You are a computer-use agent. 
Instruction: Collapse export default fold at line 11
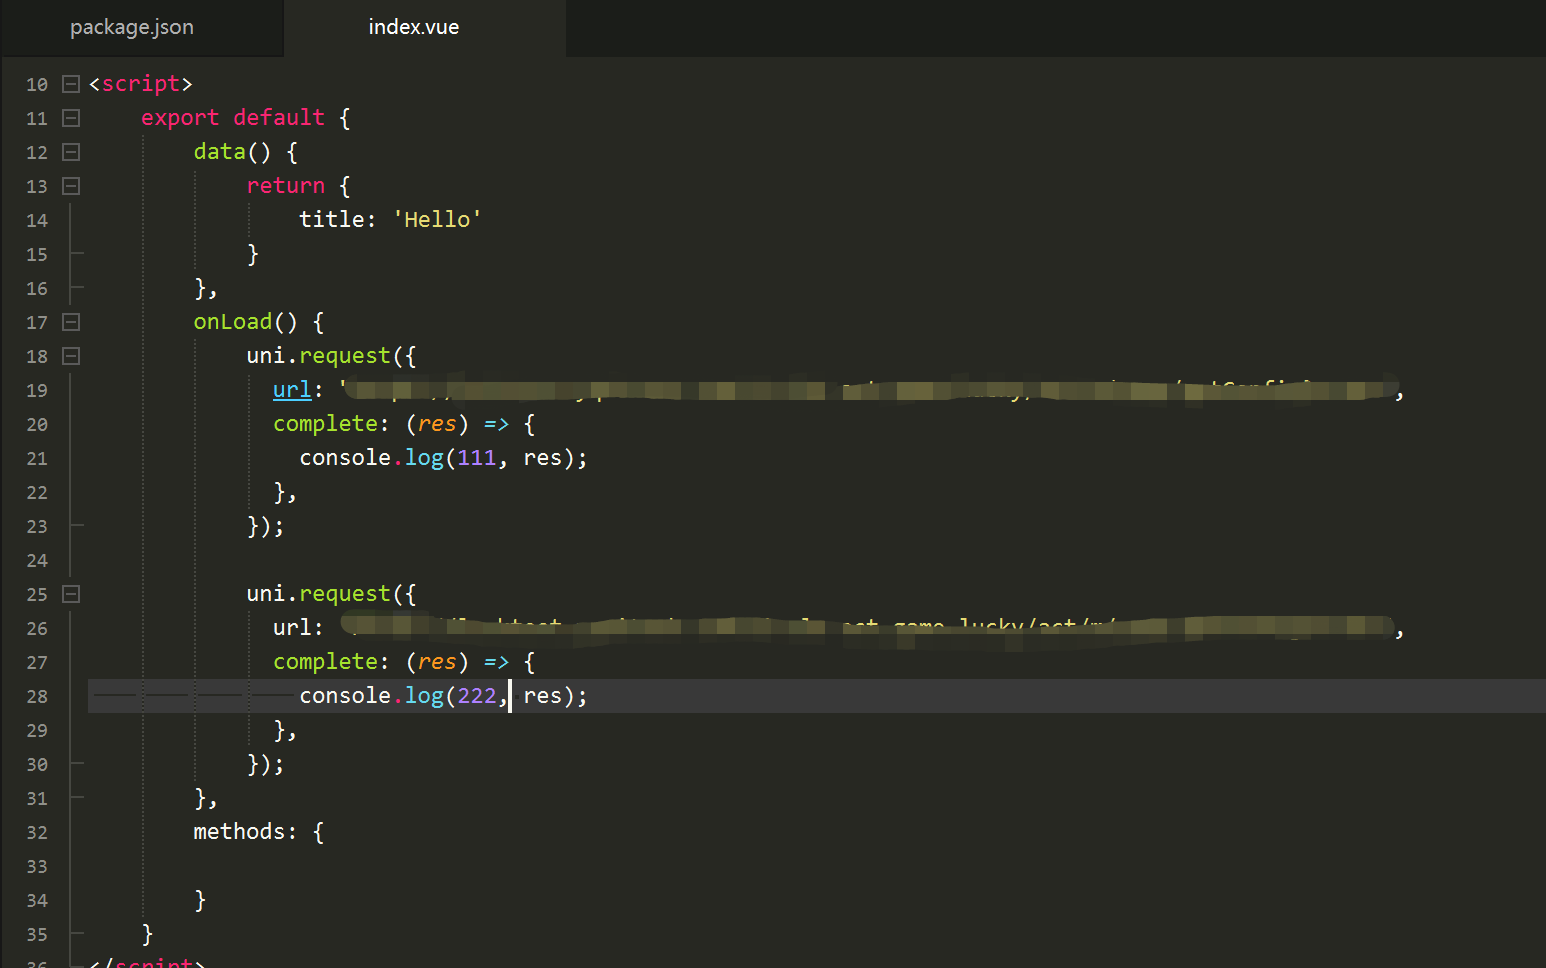click(71, 118)
